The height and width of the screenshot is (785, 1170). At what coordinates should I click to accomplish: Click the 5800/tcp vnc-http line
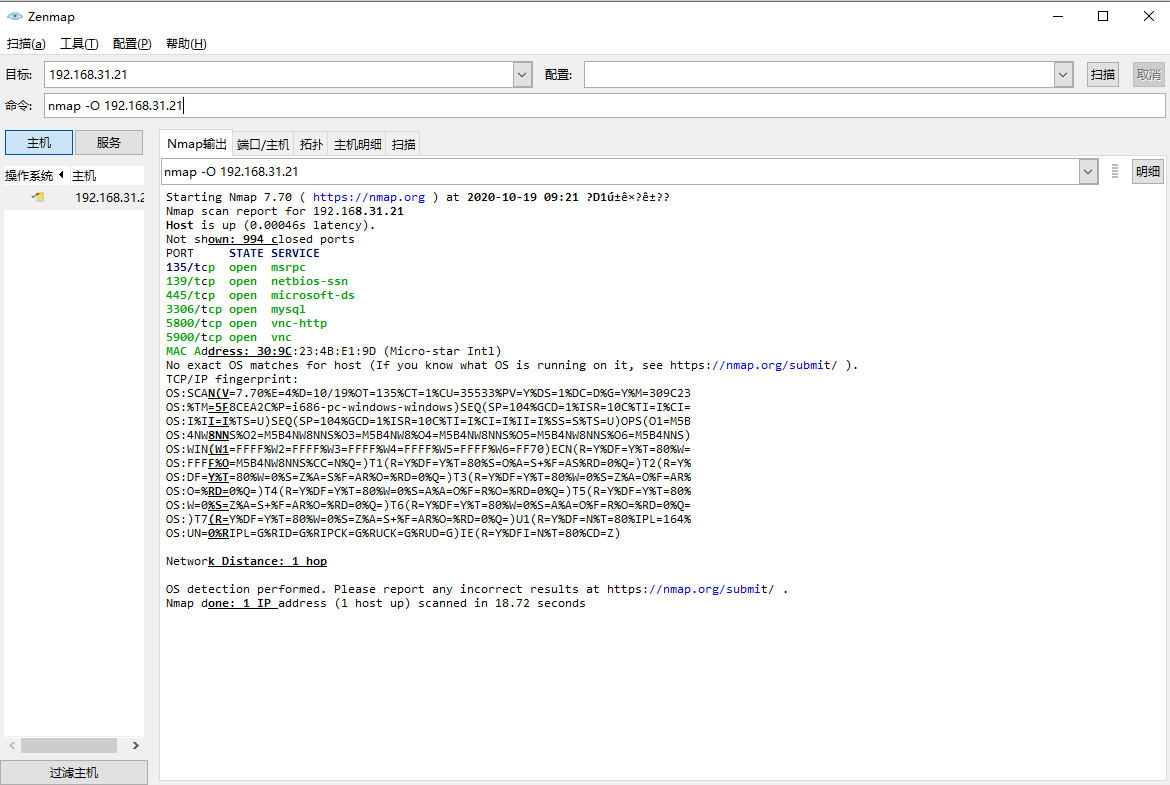246,323
